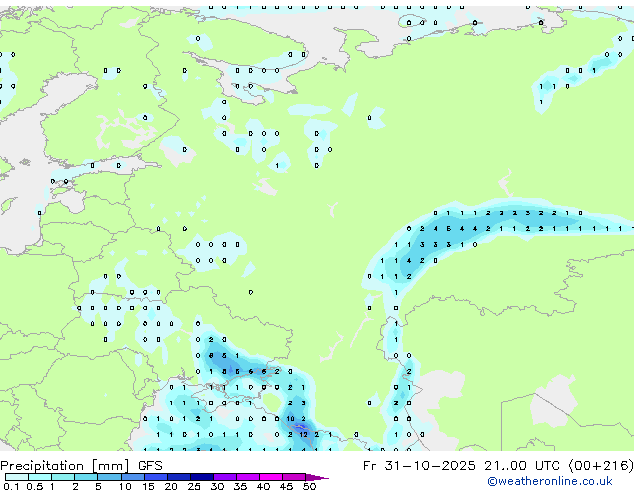634x490 pixels.
Task: Click the legend label '50'
Action: point(309,486)
